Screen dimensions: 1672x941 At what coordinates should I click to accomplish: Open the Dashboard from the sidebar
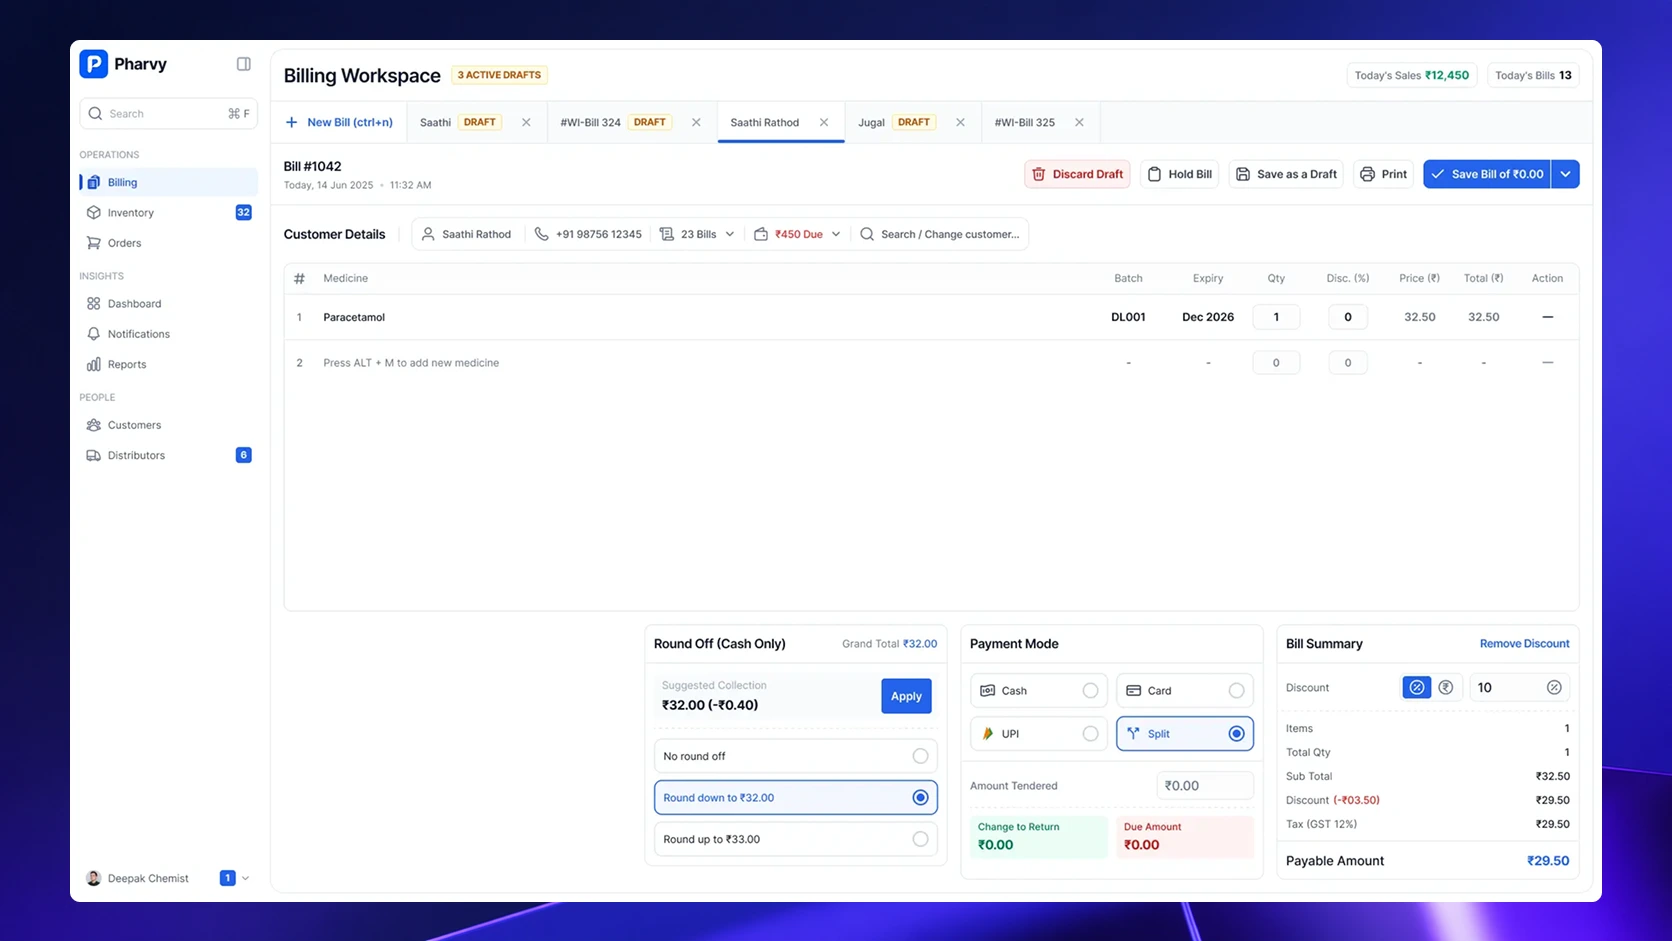click(x=168, y=304)
